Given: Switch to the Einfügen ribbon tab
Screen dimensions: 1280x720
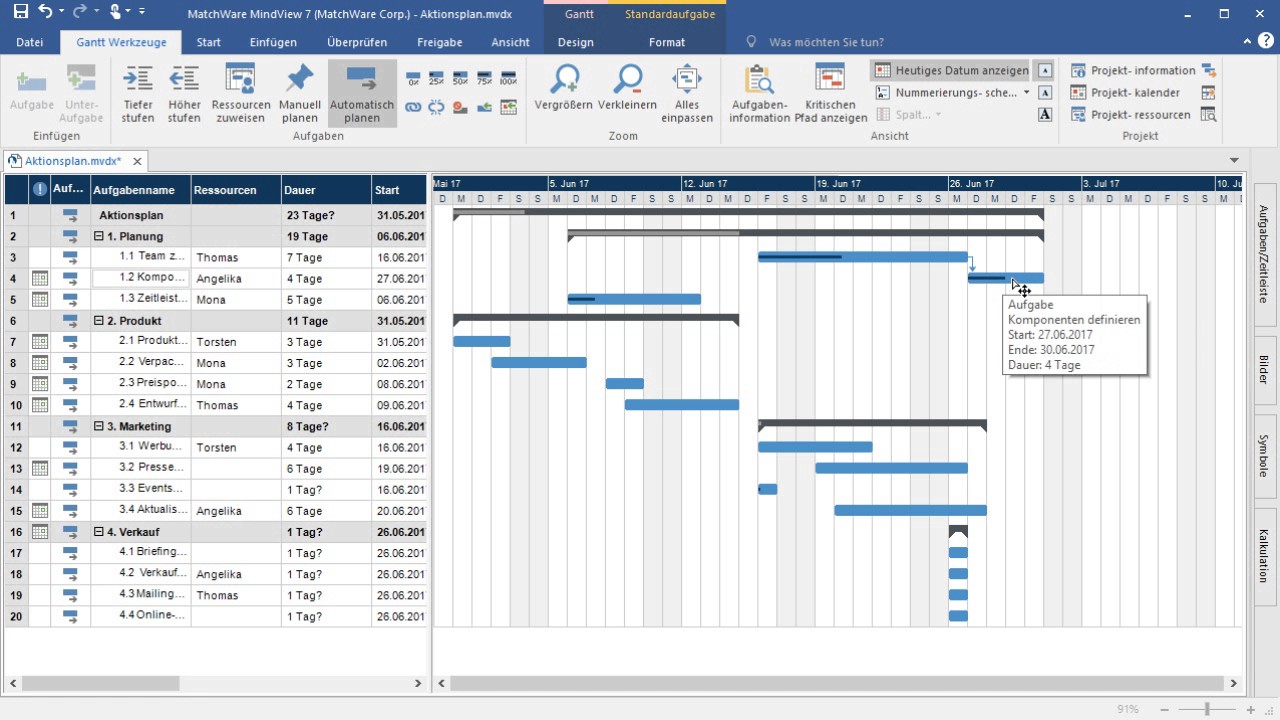Looking at the screenshot, I should [x=273, y=42].
